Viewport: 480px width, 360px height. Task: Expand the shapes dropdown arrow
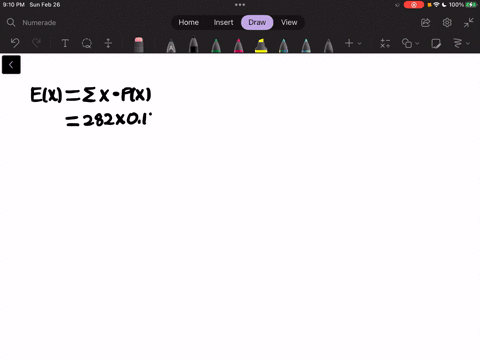(x=417, y=43)
